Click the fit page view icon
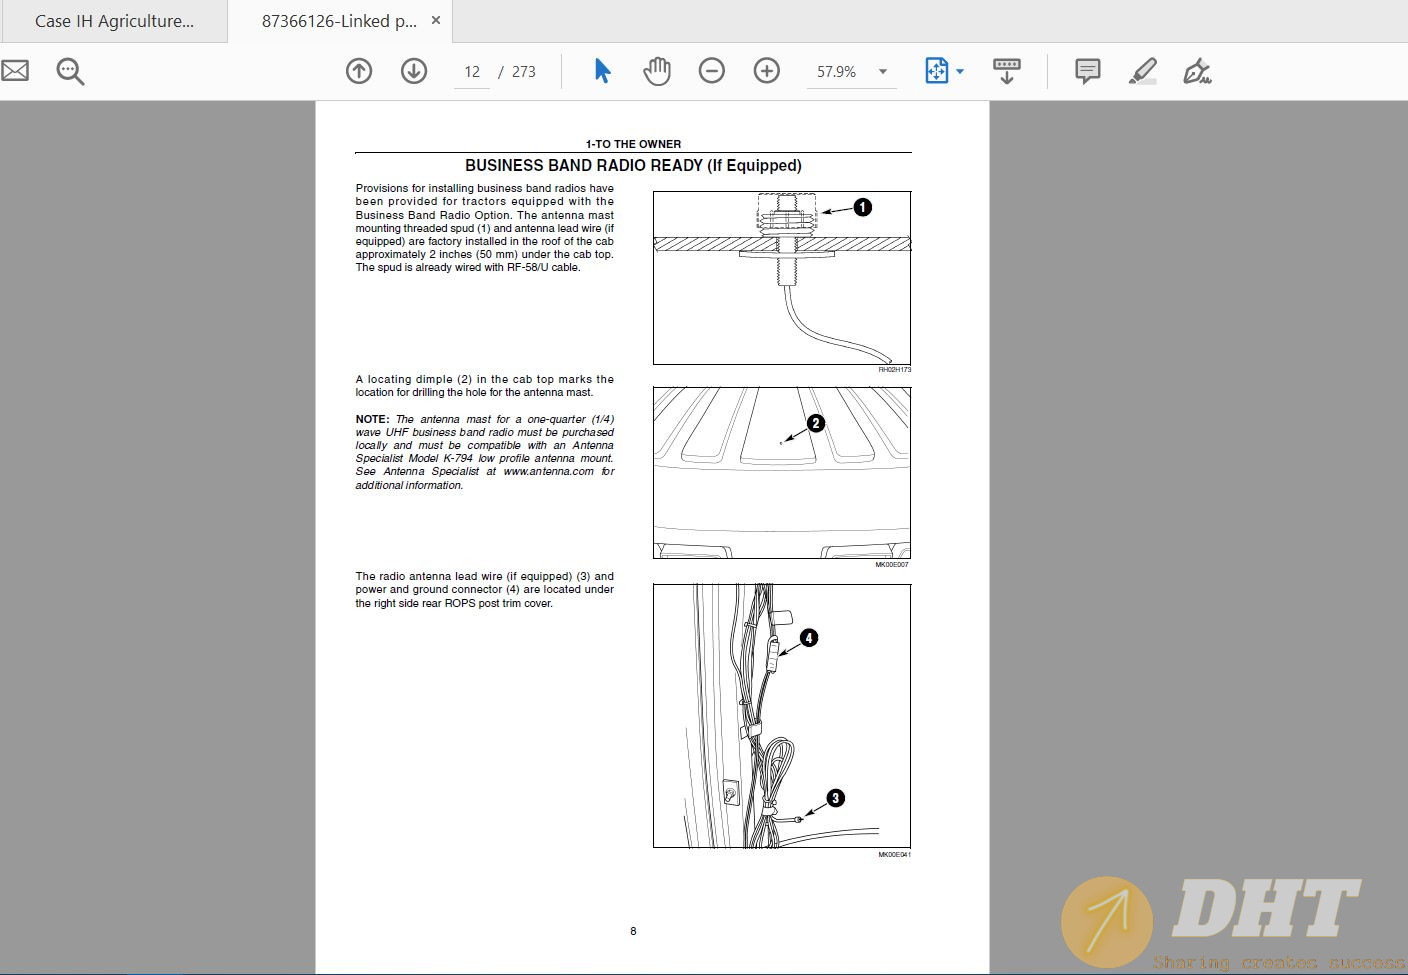Screen dimensions: 1408x975 coord(936,71)
